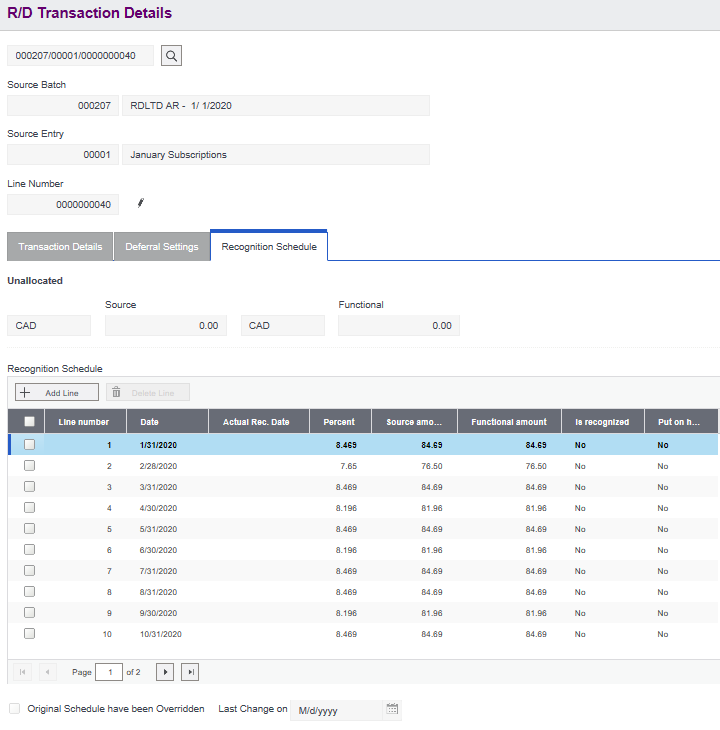Image resolution: width=720 pixels, height=730 pixels.
Task: Open the Deferral Settings tab
Action: tap(161, 247)
